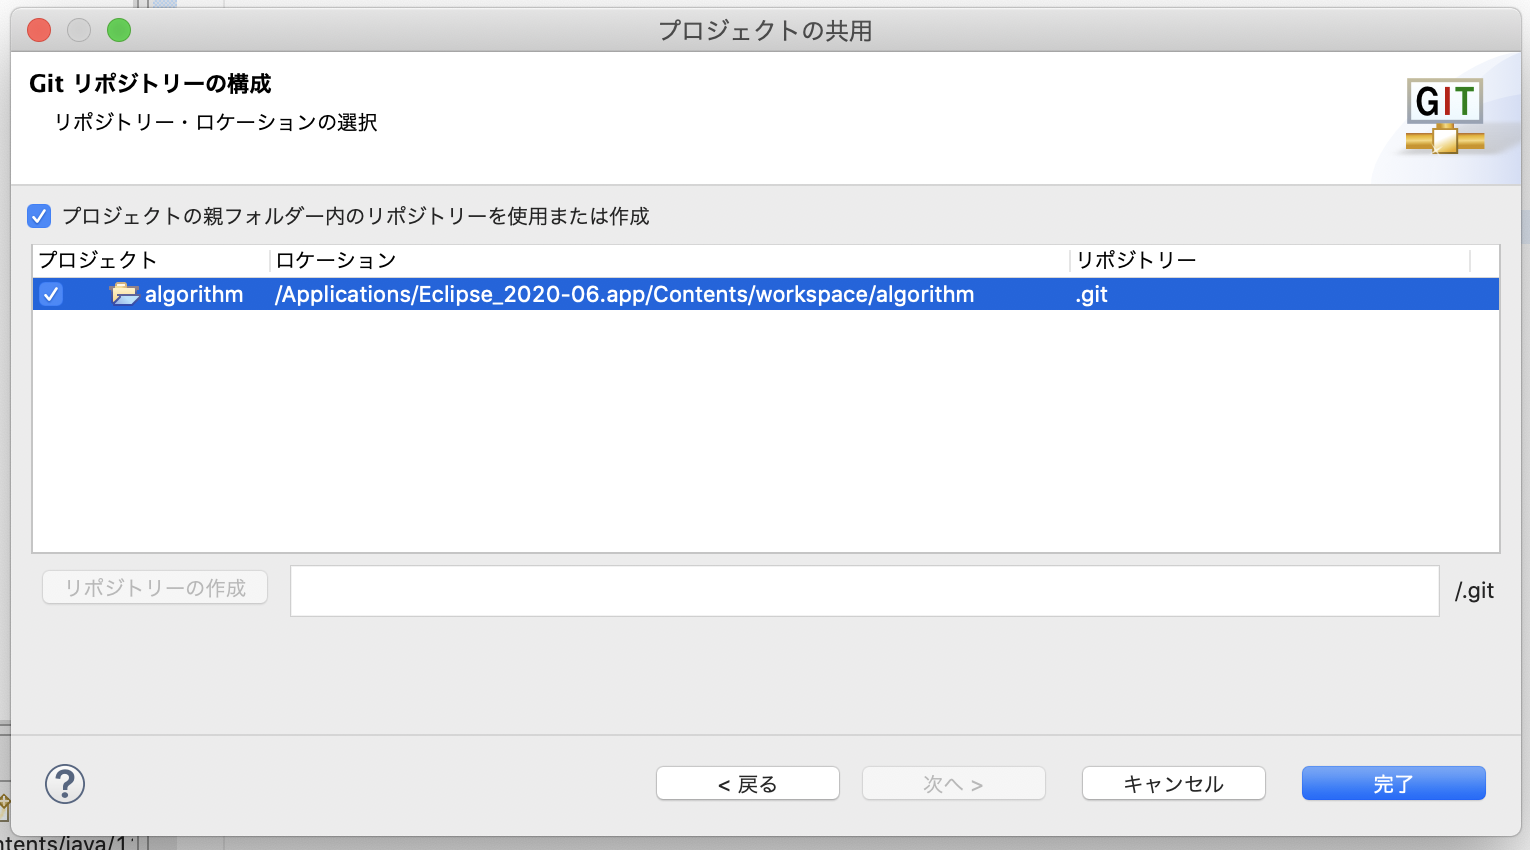Click the プロジェクト column header
Image resolution: width=1530 pixels, height=850 pixels.
[x=95, y=260]
